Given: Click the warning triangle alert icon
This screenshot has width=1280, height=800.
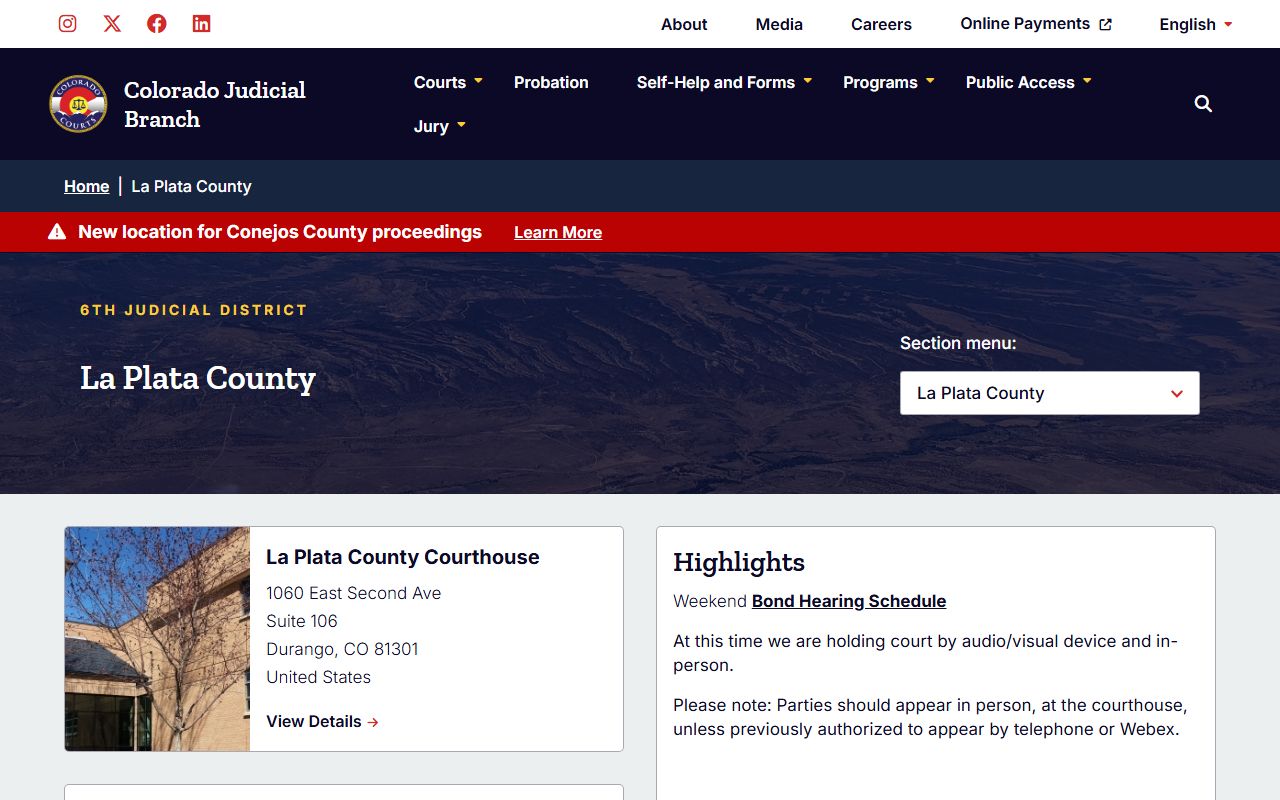Looking at the screenshot, I should [57, 232].
